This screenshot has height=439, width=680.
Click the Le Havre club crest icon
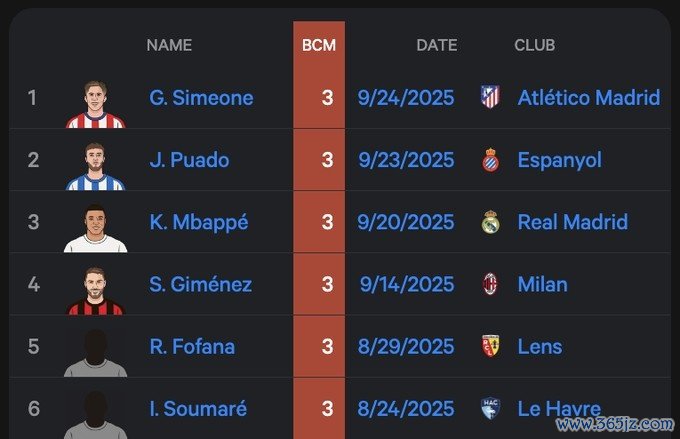coord(489,409)
